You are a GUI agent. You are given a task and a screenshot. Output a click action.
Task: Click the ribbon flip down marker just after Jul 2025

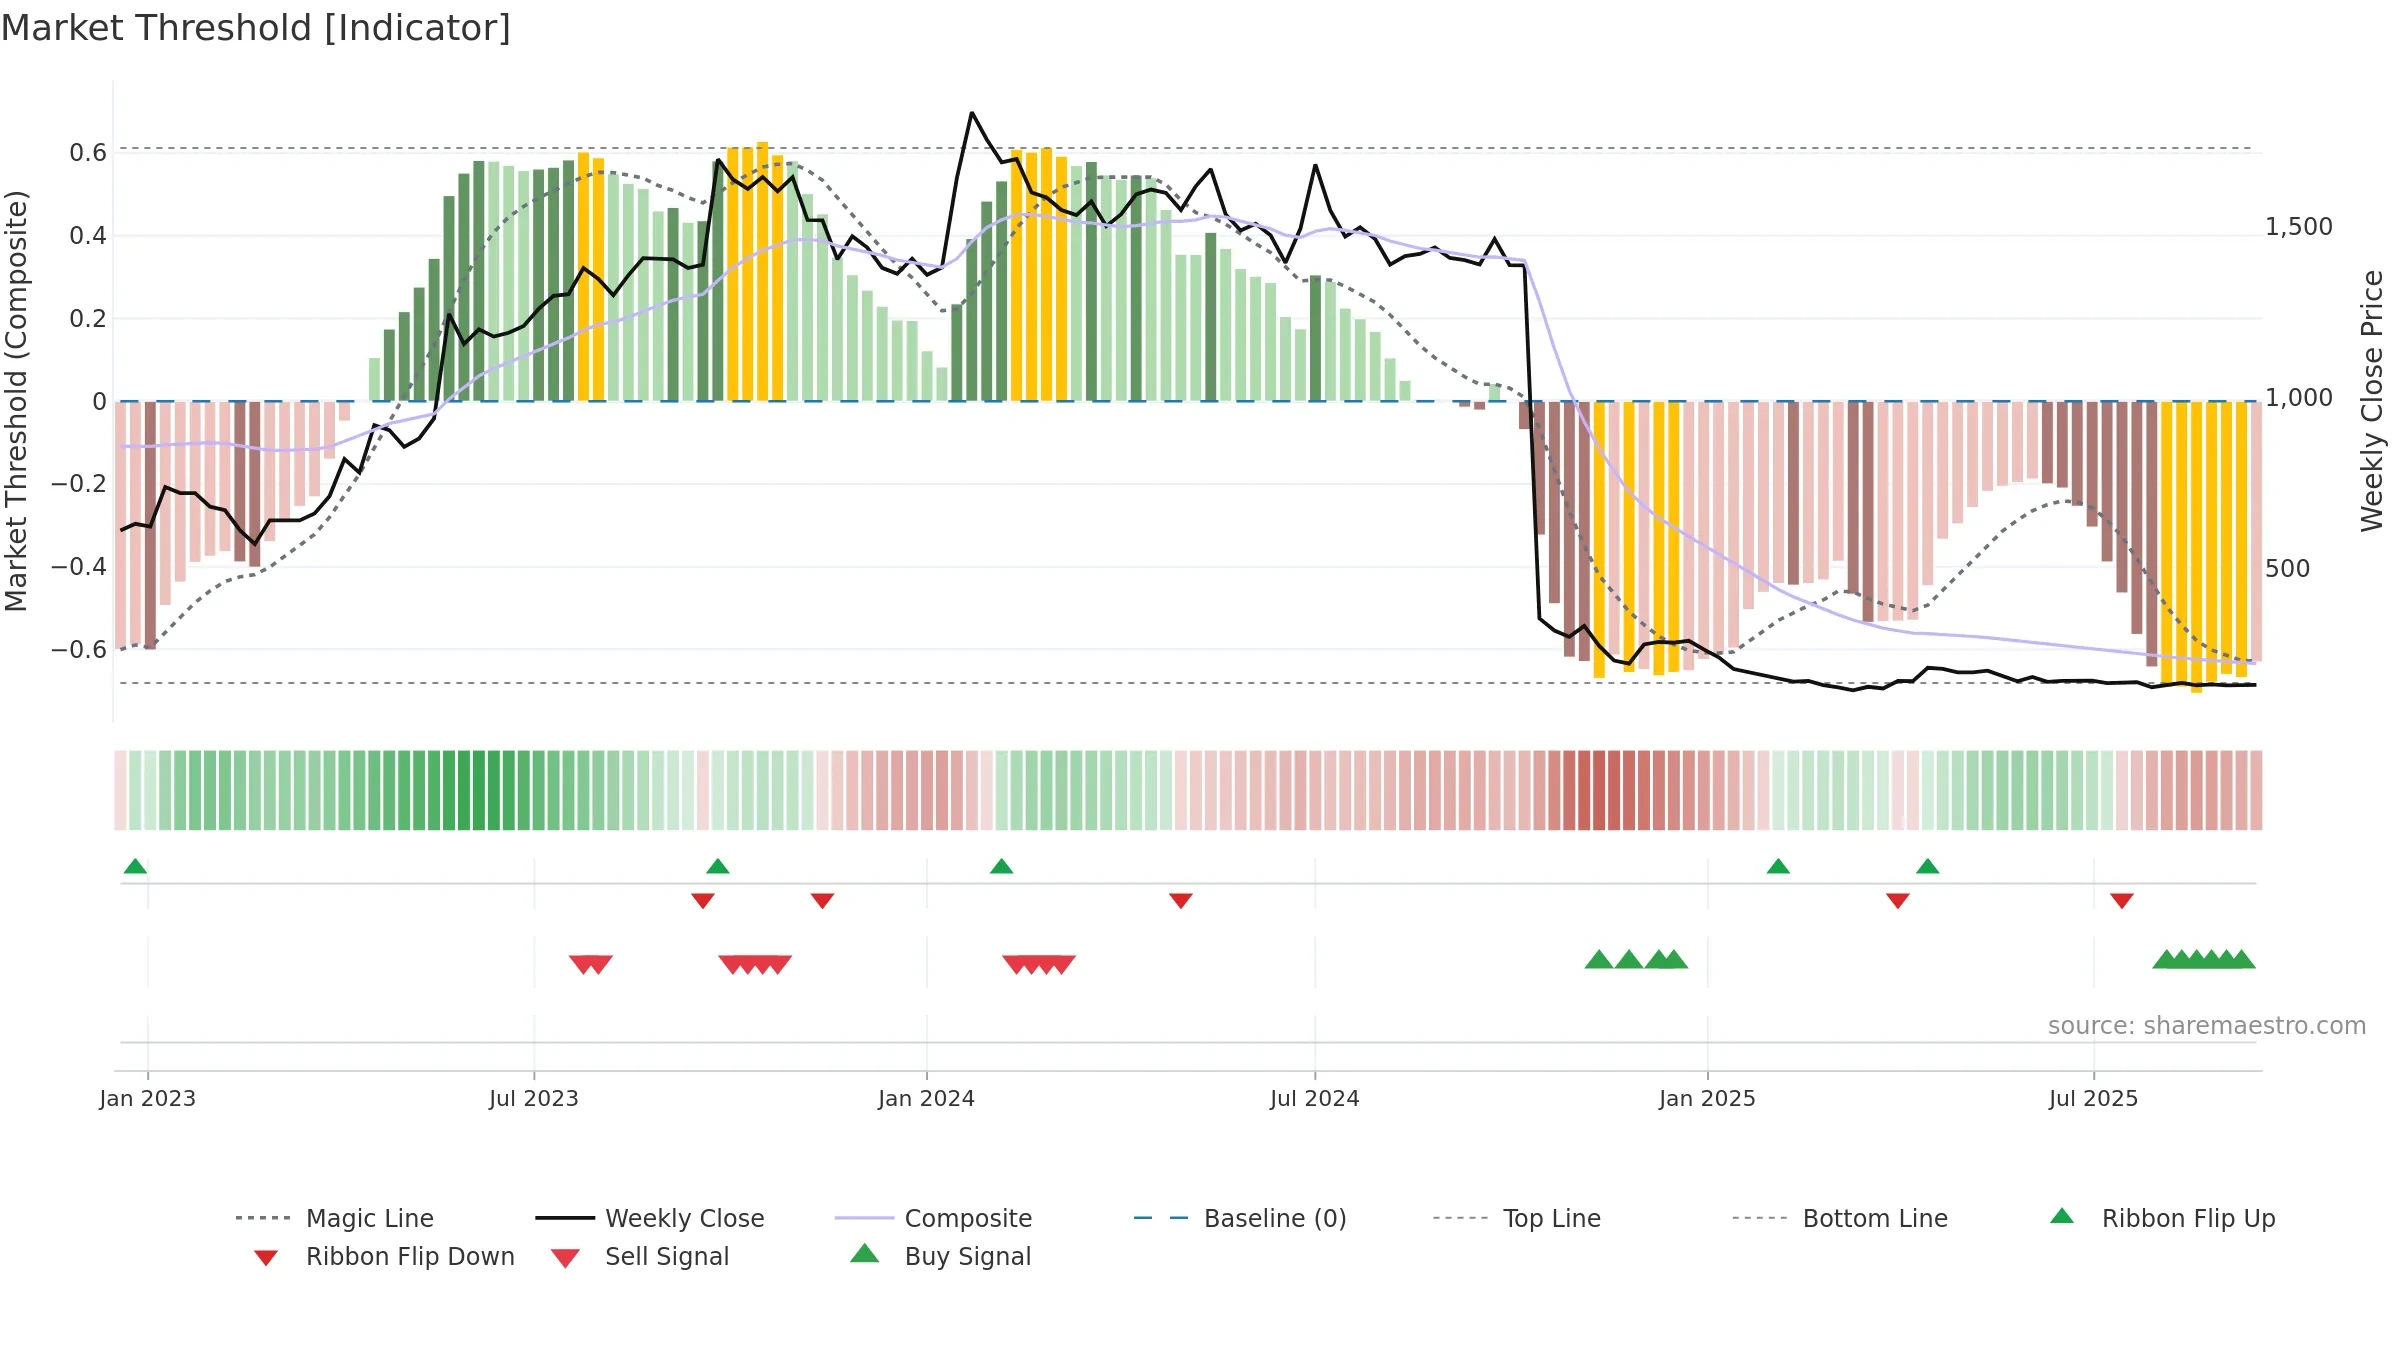point(2122,901)
